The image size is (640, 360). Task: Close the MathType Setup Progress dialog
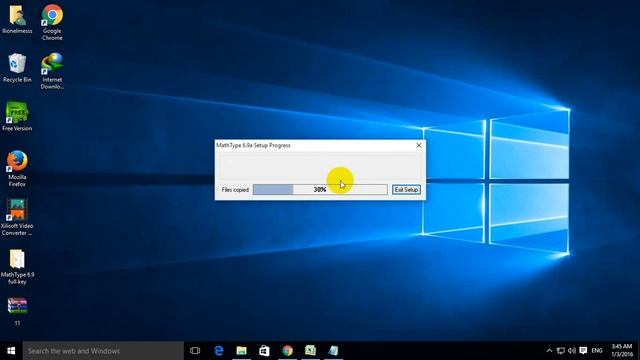(419, 145)
